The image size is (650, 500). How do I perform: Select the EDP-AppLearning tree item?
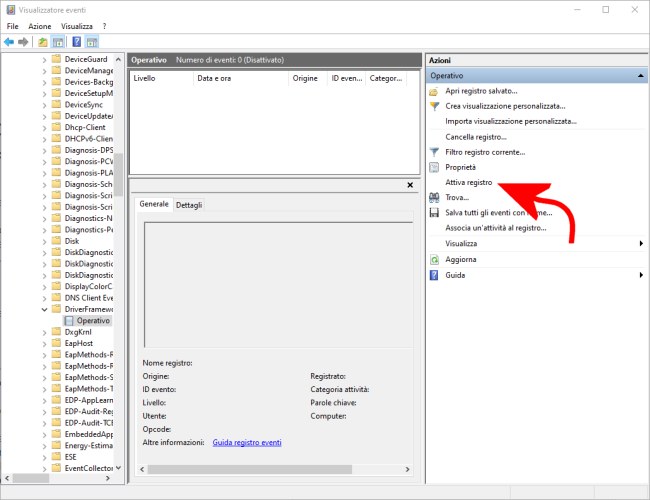[89, 400]
